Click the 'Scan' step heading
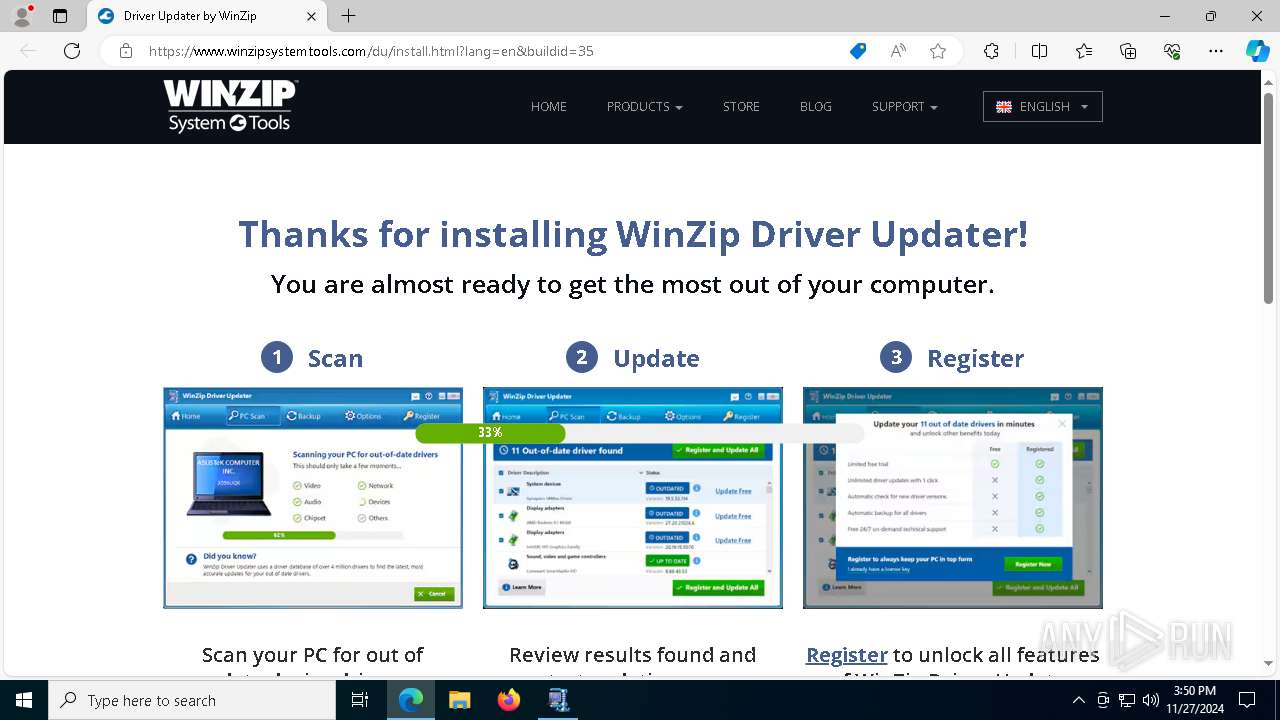Viewport: 1280px width, 720px height. [x=335, y=358]
